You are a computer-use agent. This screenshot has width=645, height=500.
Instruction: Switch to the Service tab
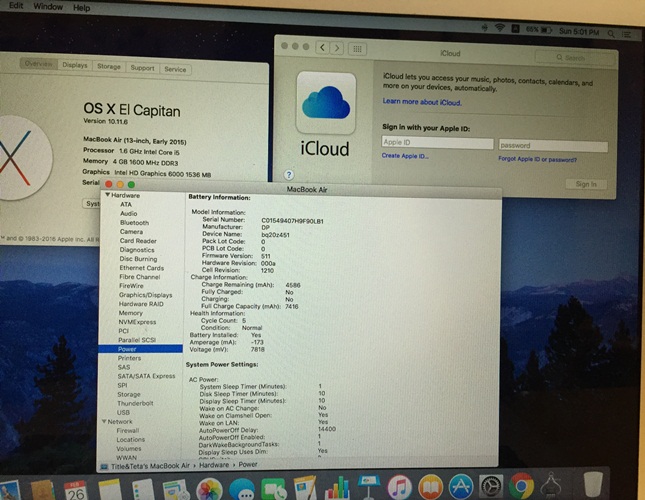175,69
